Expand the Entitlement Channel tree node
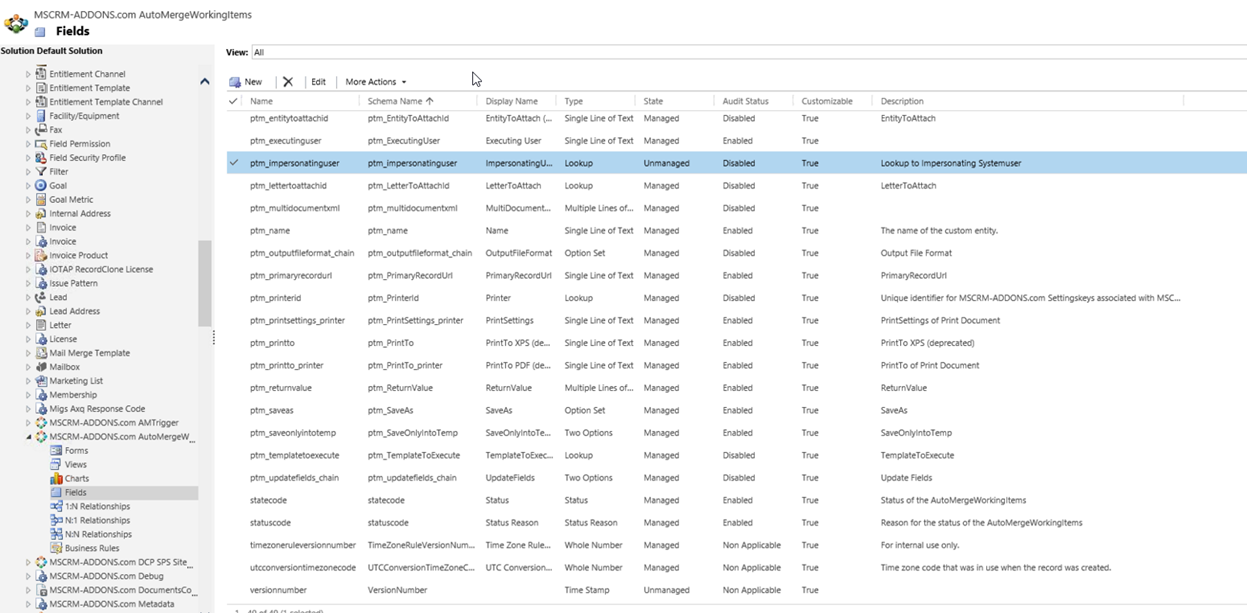Screen dimensions: 1247x613 tap(28, 74)
